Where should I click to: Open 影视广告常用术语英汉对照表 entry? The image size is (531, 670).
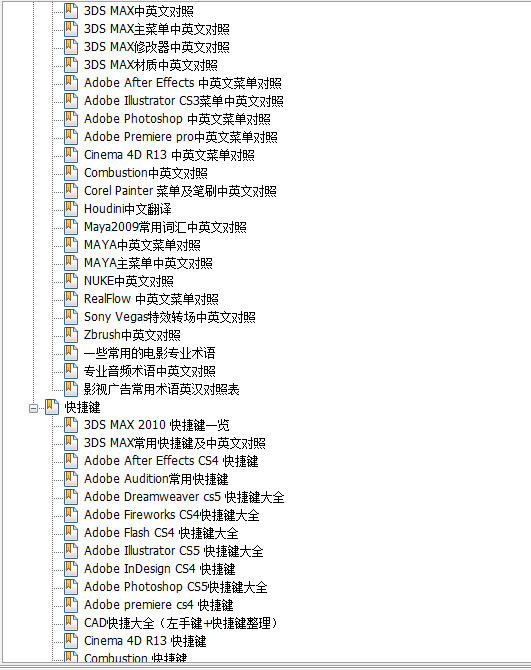(x=161, y=389)
